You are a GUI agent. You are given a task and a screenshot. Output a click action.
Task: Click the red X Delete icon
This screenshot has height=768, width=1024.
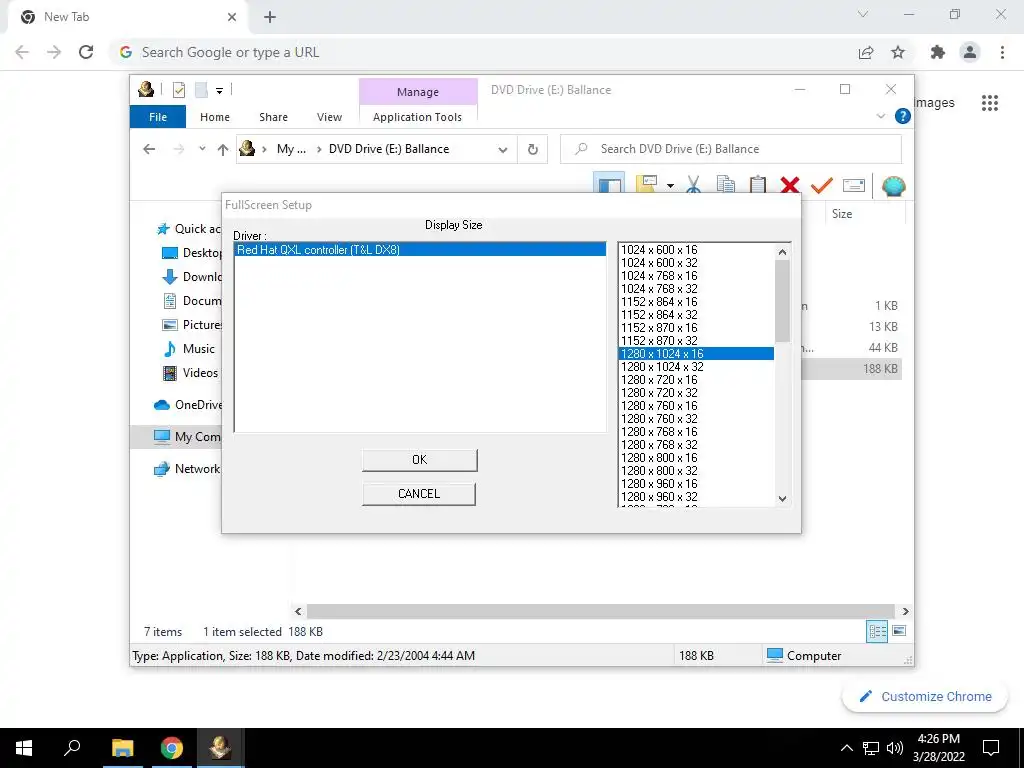(790, 185)
